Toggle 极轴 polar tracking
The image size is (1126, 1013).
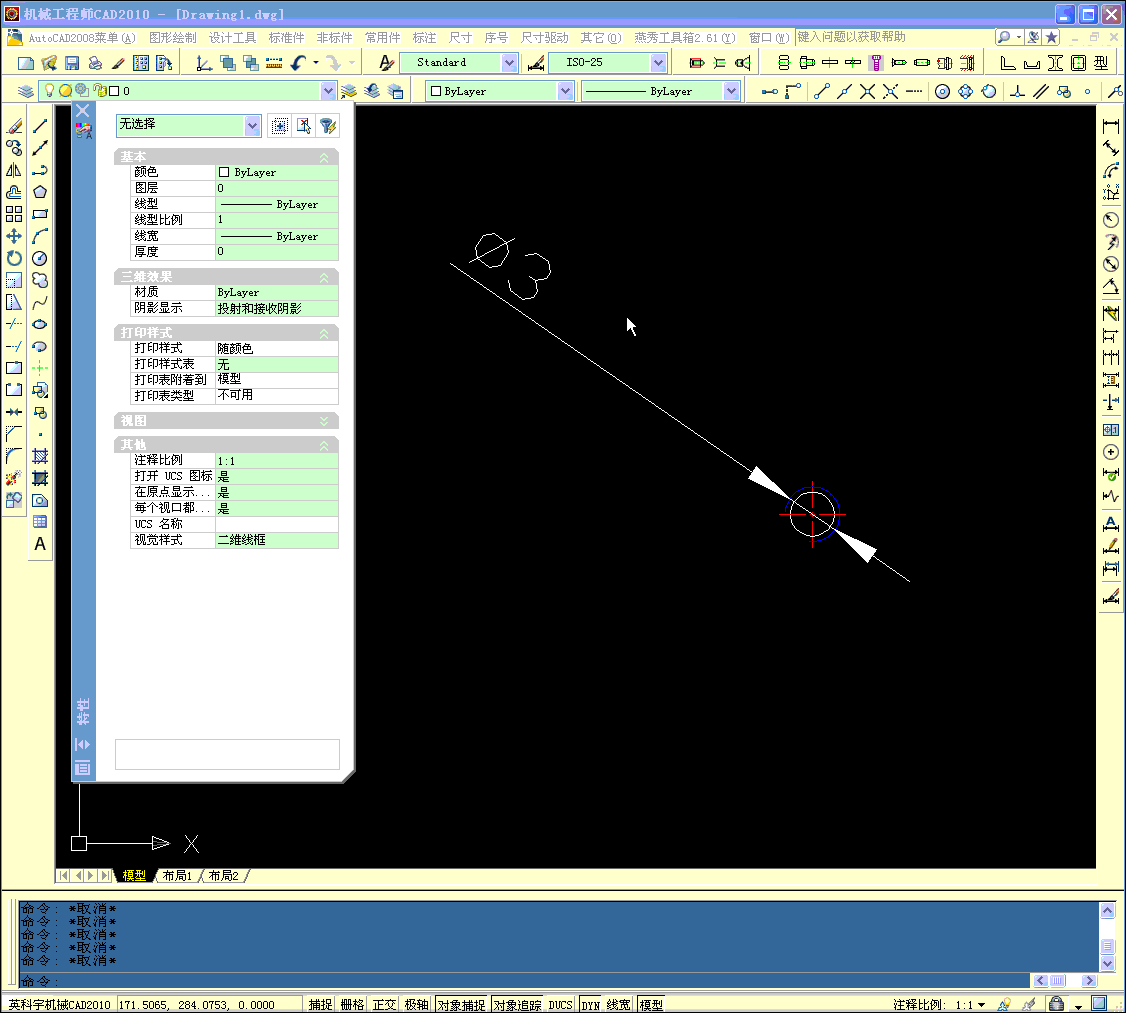417,1004
